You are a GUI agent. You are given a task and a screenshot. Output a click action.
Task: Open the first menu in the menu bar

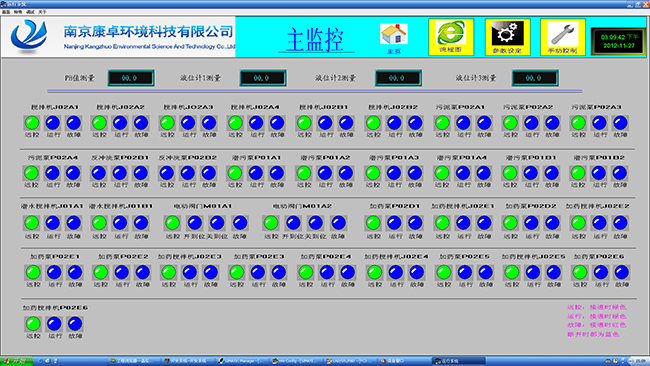tap(6, 12)
